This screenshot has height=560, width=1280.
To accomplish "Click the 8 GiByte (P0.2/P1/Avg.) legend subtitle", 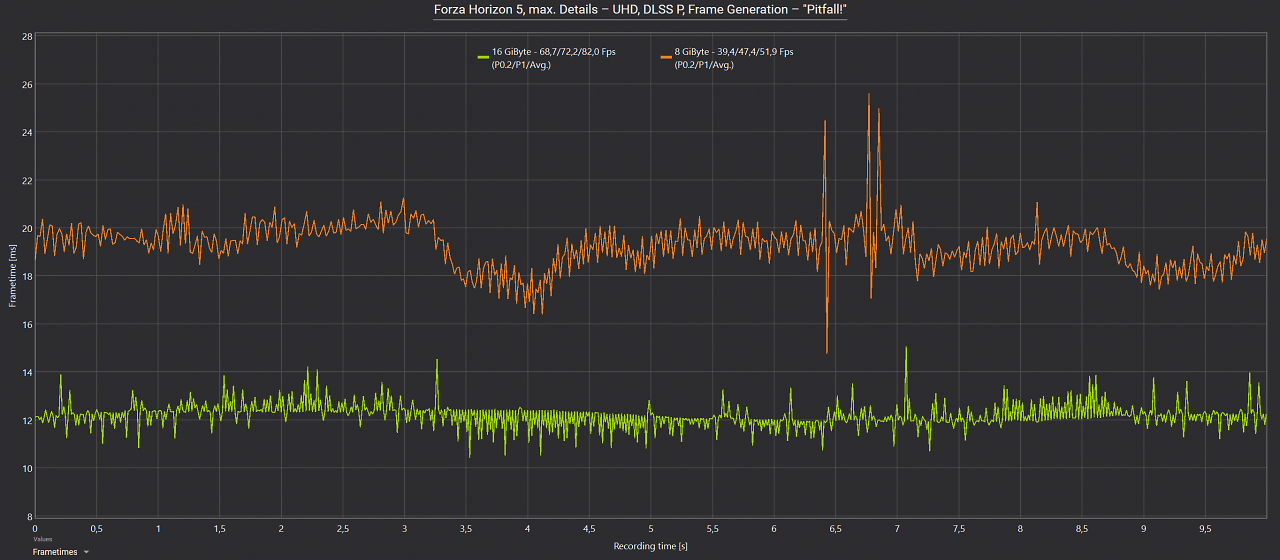I will tap(705, 65).
